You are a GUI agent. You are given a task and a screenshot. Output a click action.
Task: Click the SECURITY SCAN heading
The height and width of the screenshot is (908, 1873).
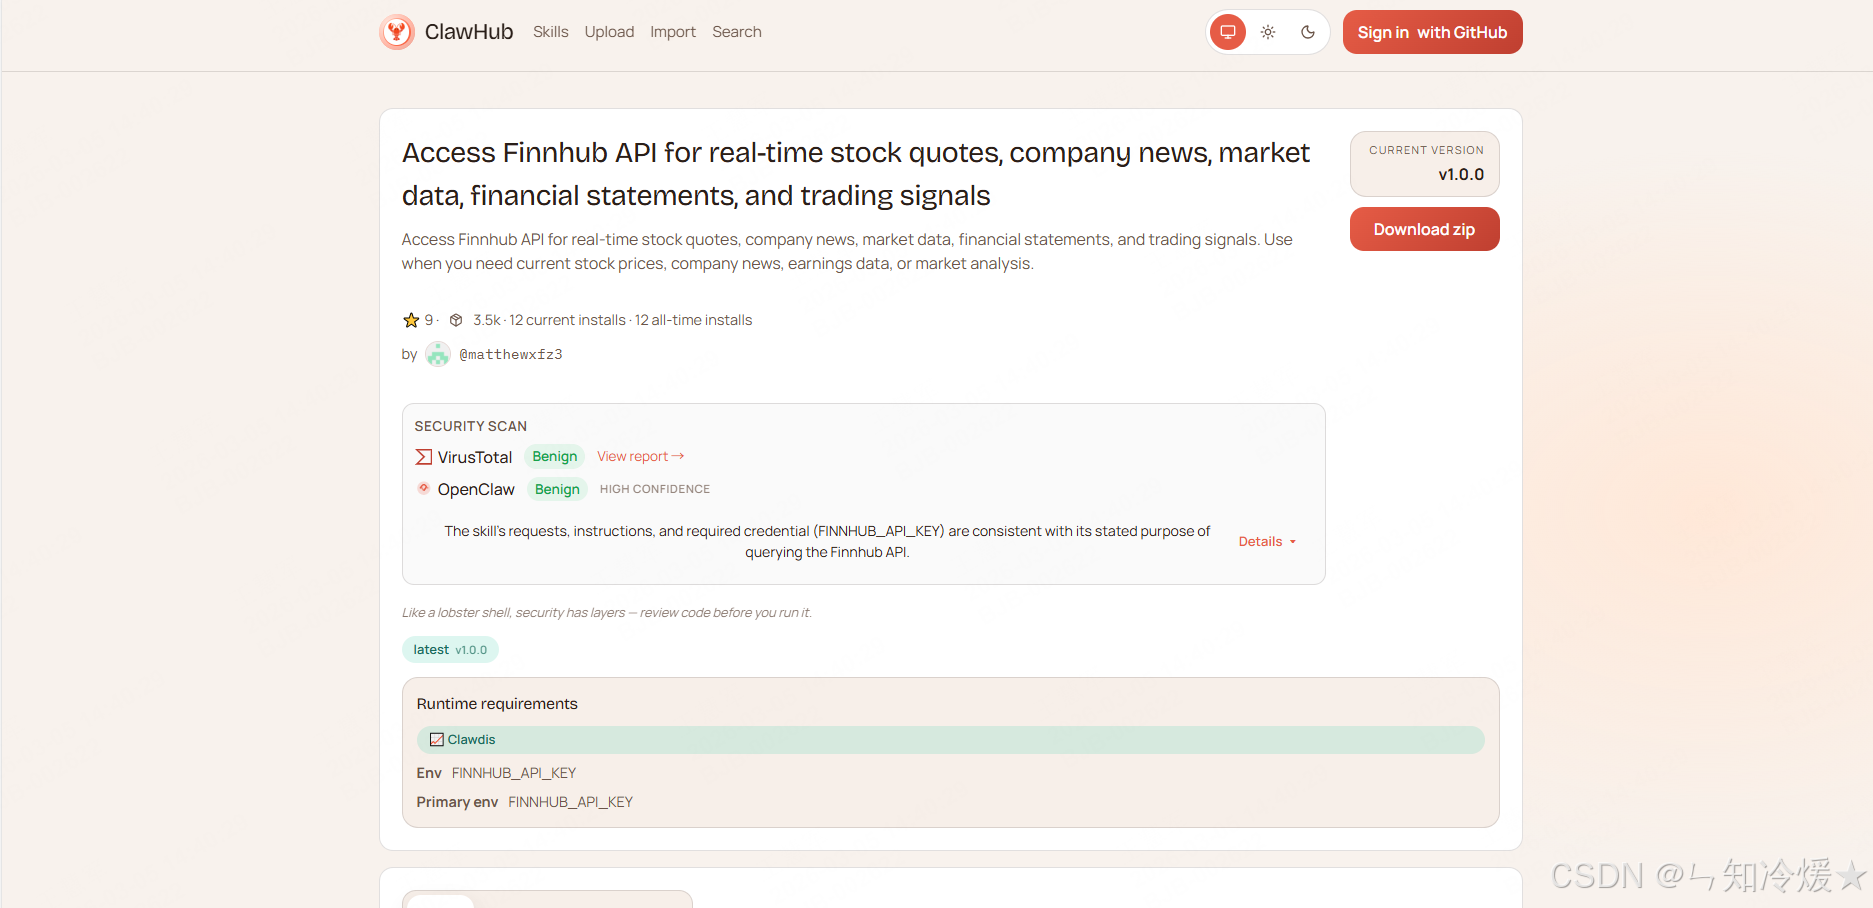pyautogui.click(x=471, y=426)
